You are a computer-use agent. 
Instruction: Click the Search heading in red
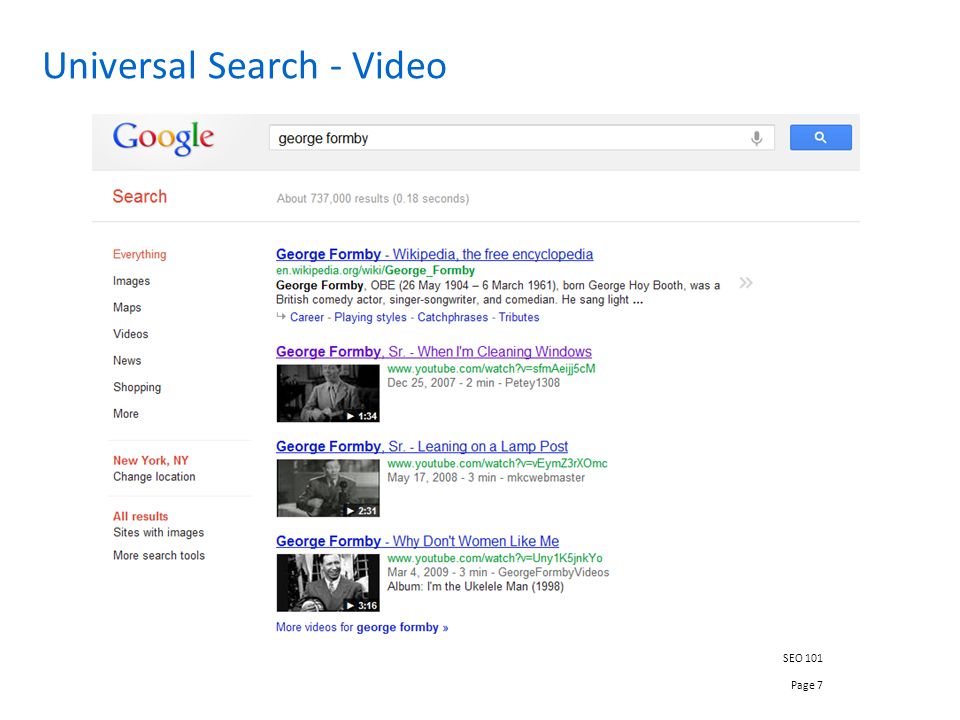pyautogui.click(x=140, y=197)
